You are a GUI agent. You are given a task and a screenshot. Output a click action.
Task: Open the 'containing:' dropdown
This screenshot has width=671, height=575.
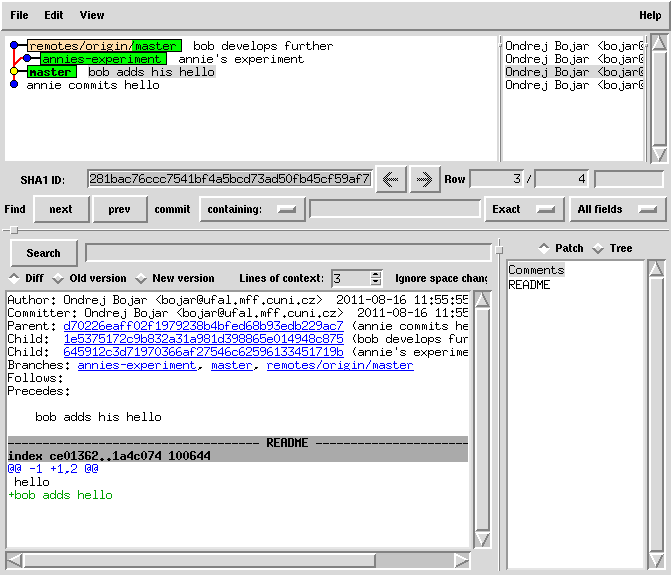(252, 209)
